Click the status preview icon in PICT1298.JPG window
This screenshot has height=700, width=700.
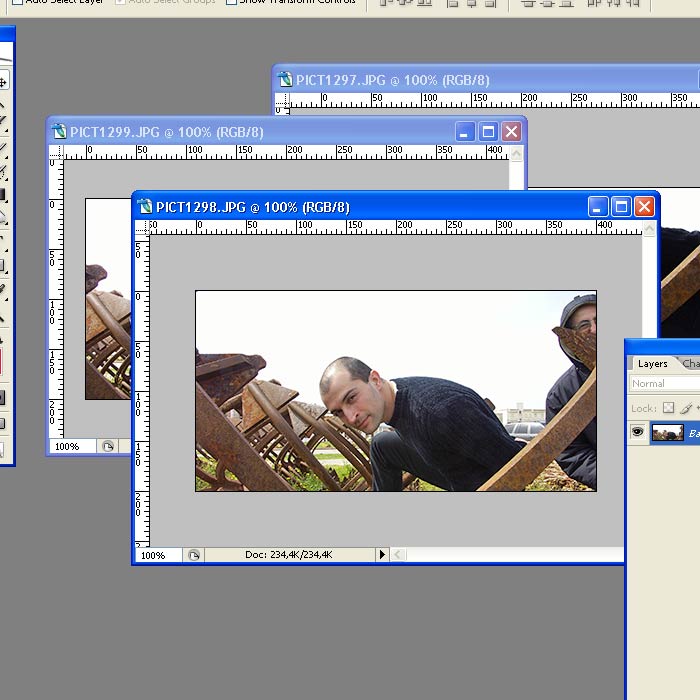point(194,555)
